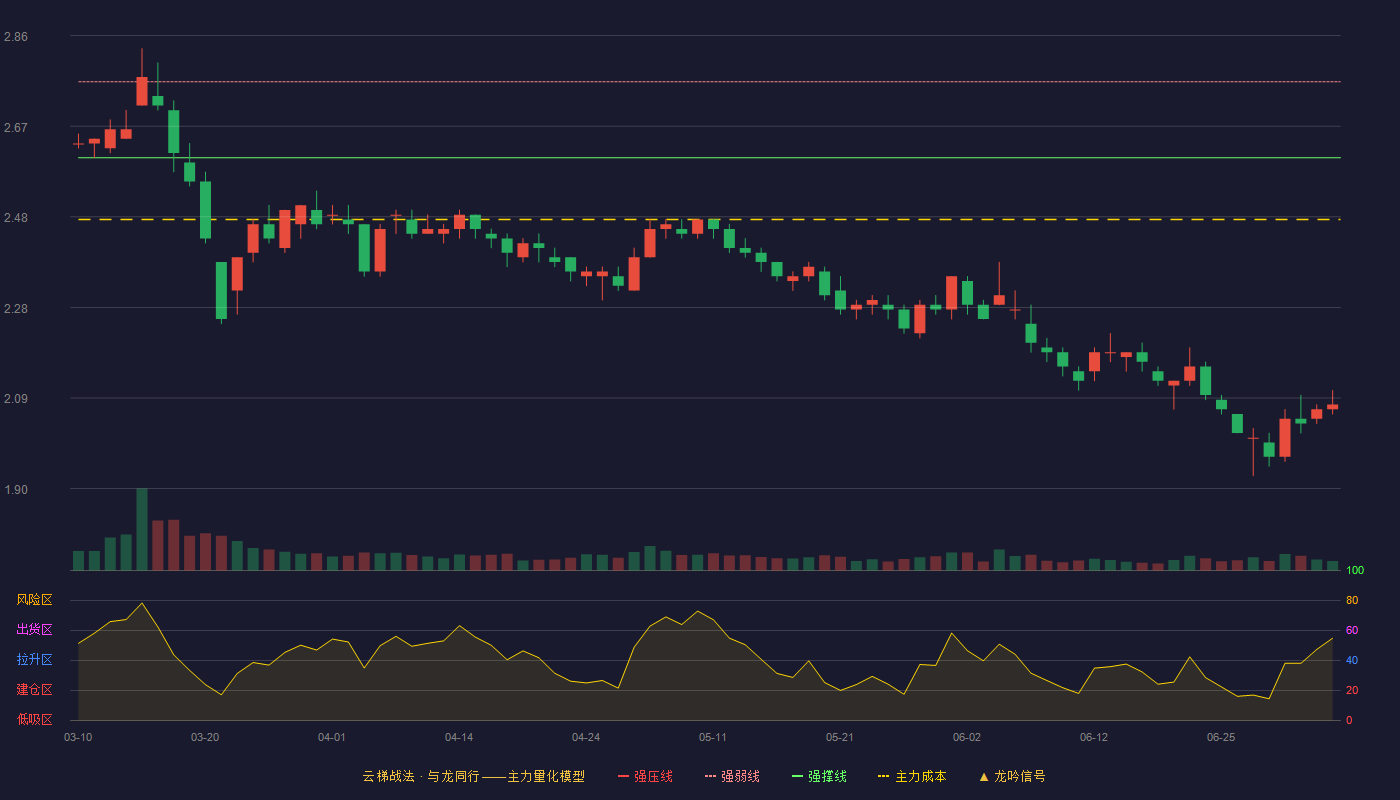Click the 04-01 date label
Screen dimensions: 1400x800
(x=332, y=737)
